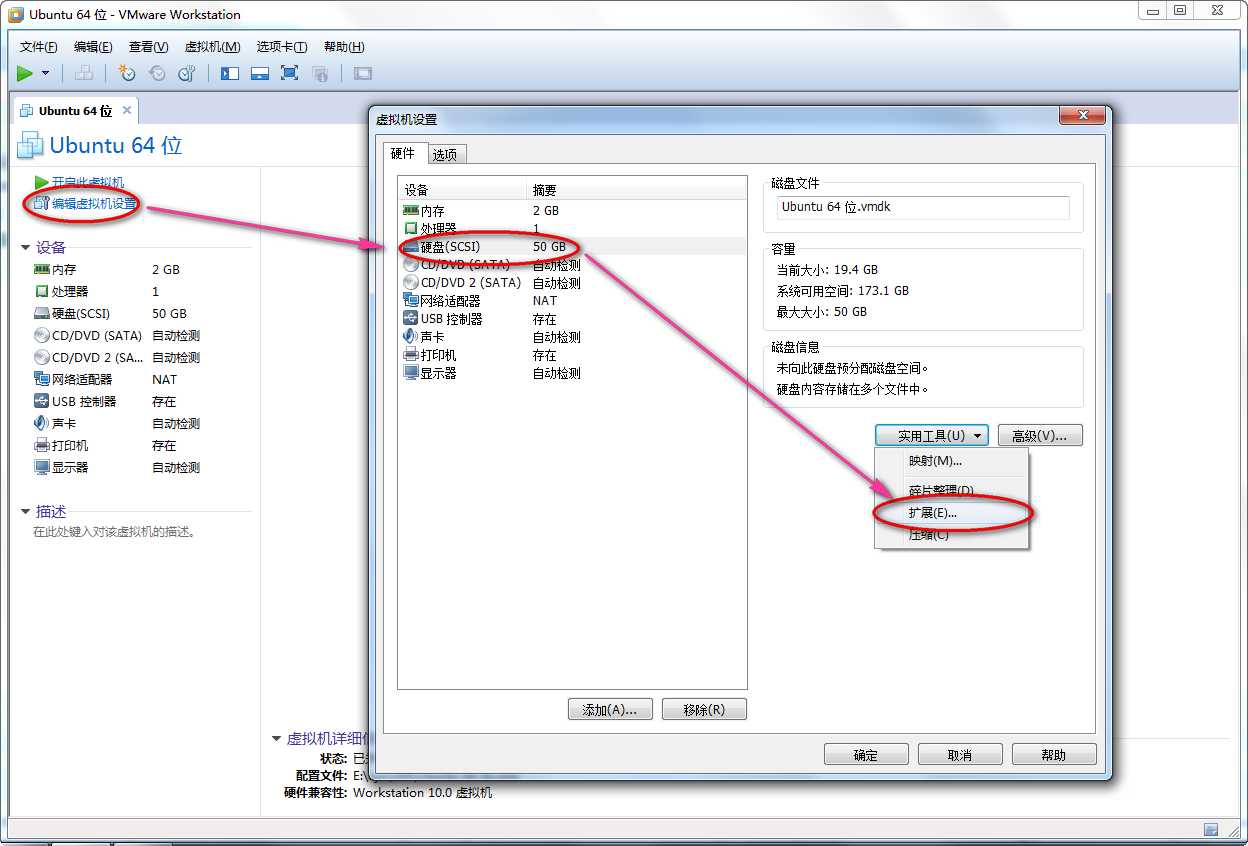Select 网络适配器 row in settings dialog
Screen dimensions: 1248x846
pos(572,301)
